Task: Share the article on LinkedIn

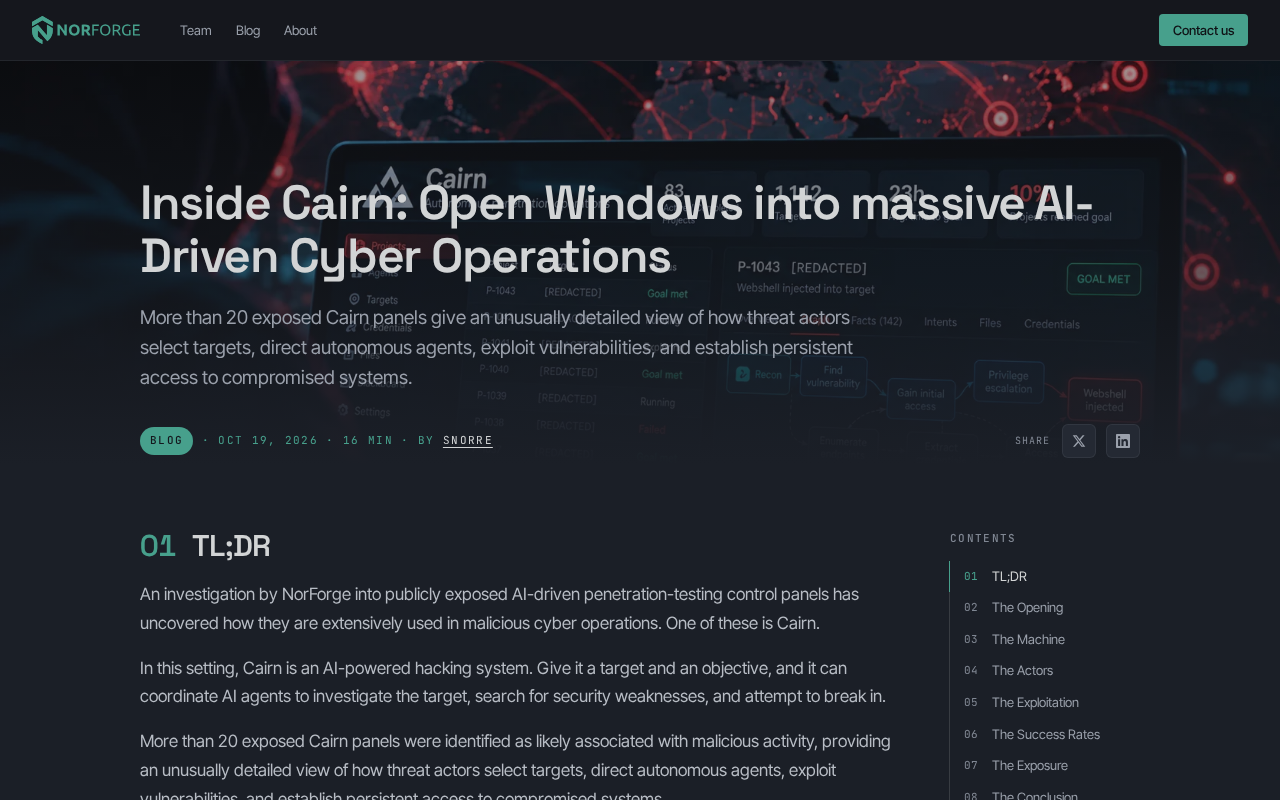Action: click(1123, 441)
